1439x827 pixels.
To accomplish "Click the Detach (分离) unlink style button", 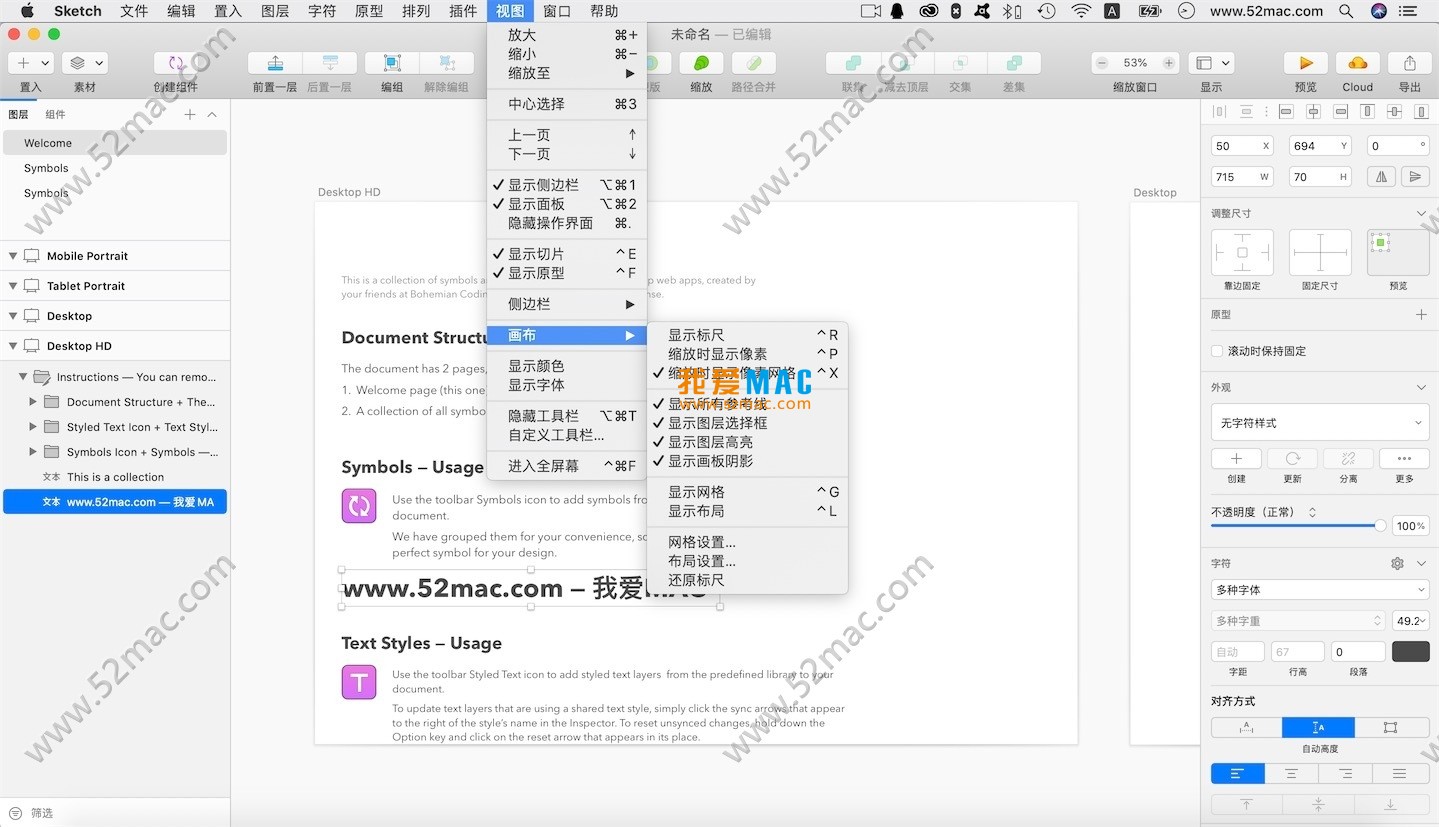I will pos(1348,459).
